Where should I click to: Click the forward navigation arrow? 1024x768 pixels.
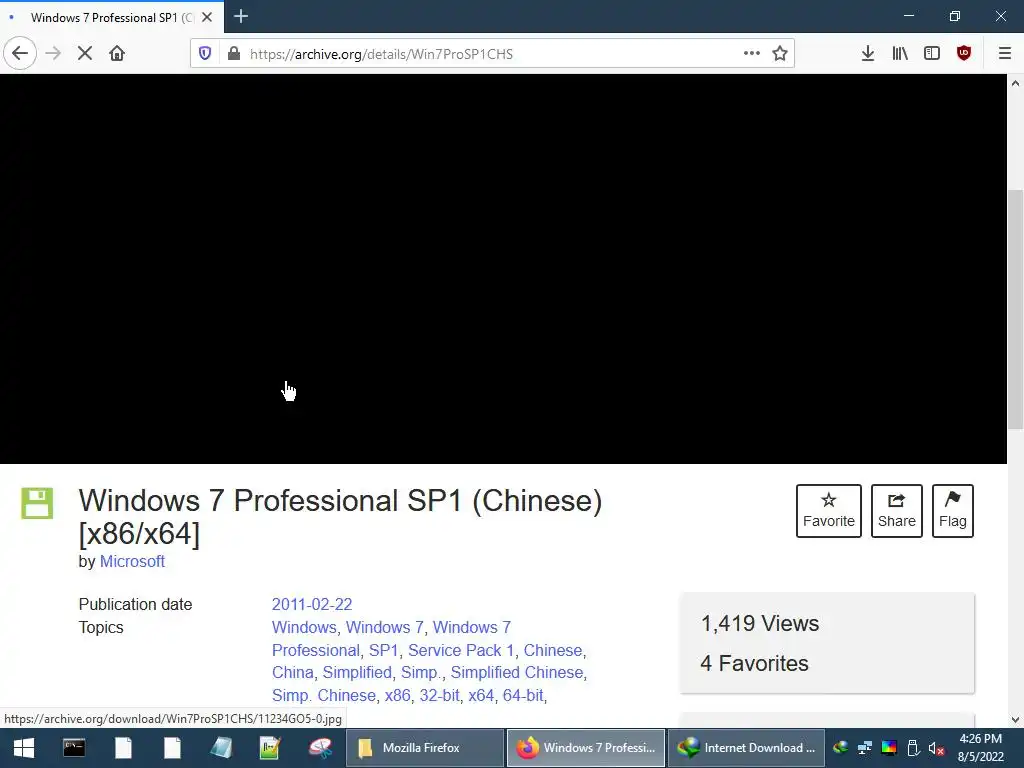coord(54,54)
